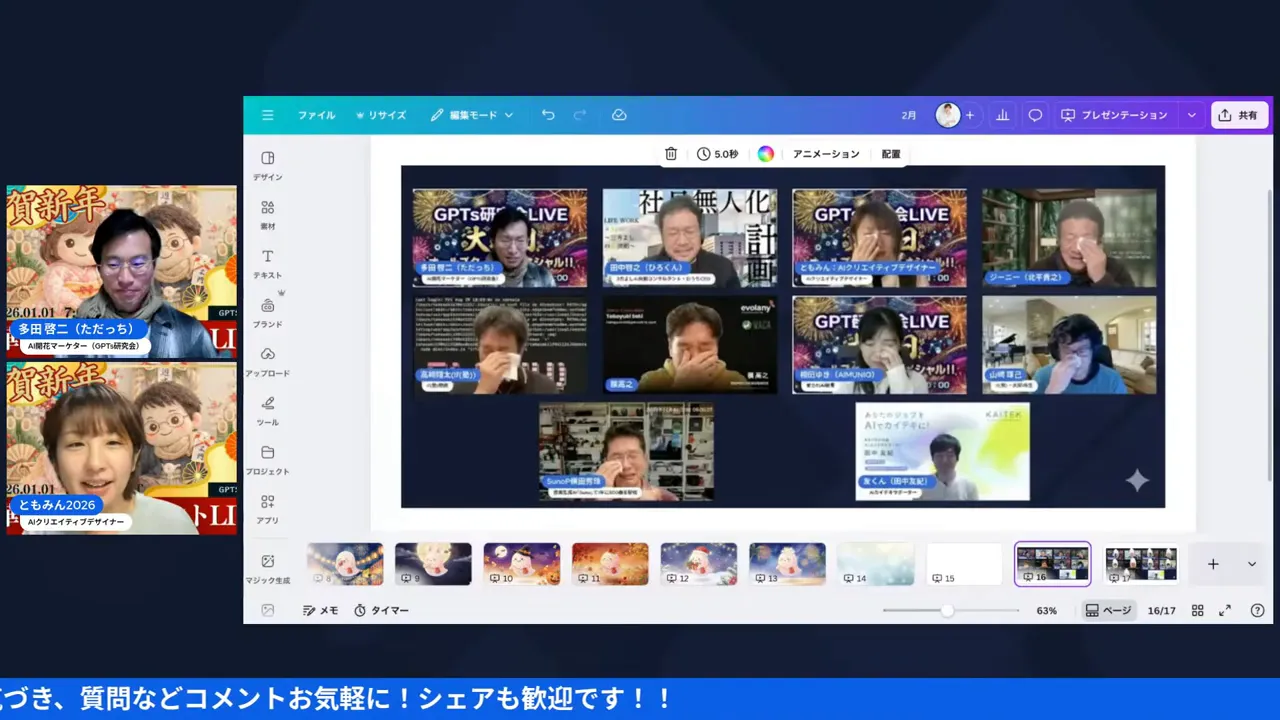This screenshot has height=720, width=1280.
Task: Delete page using the trash icon
Action: point(671,154)
